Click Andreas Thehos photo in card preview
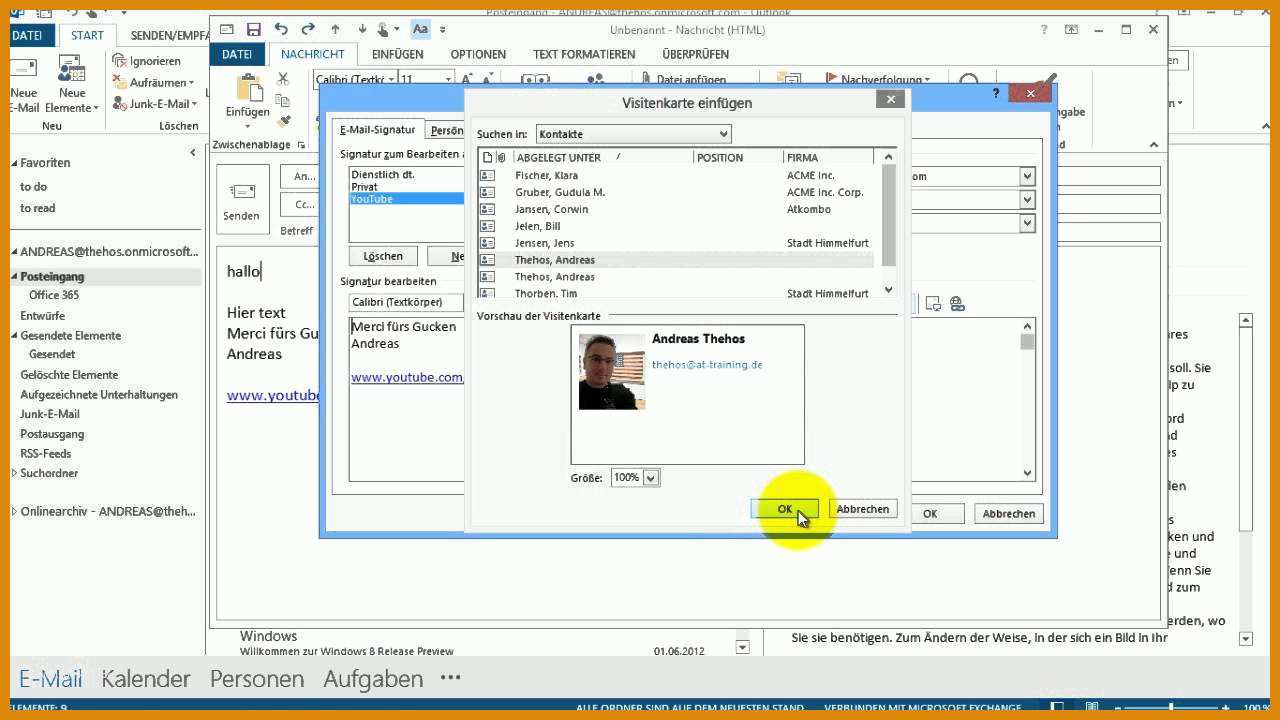 click(612, 371)
